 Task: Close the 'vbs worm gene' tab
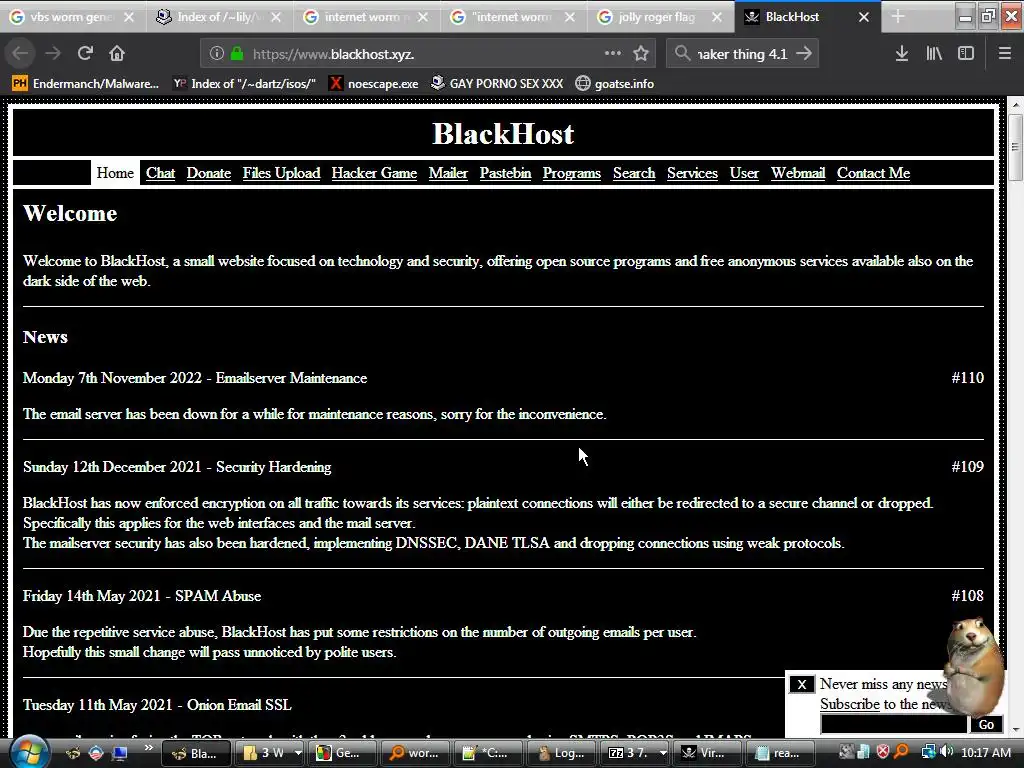point(129,17)
